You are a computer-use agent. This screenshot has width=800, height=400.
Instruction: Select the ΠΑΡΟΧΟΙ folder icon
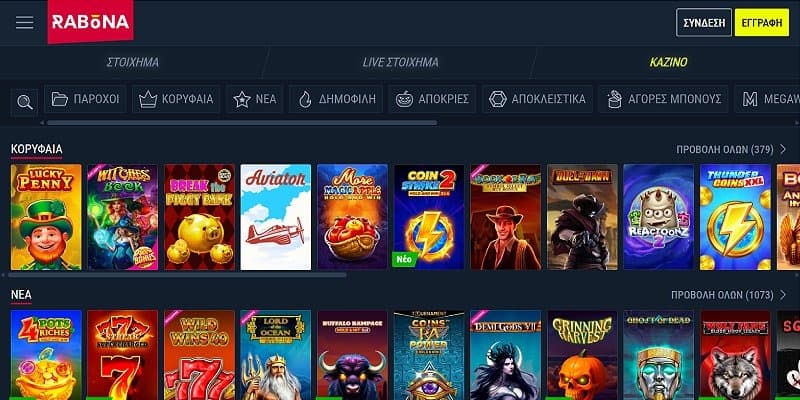(60, 99)
